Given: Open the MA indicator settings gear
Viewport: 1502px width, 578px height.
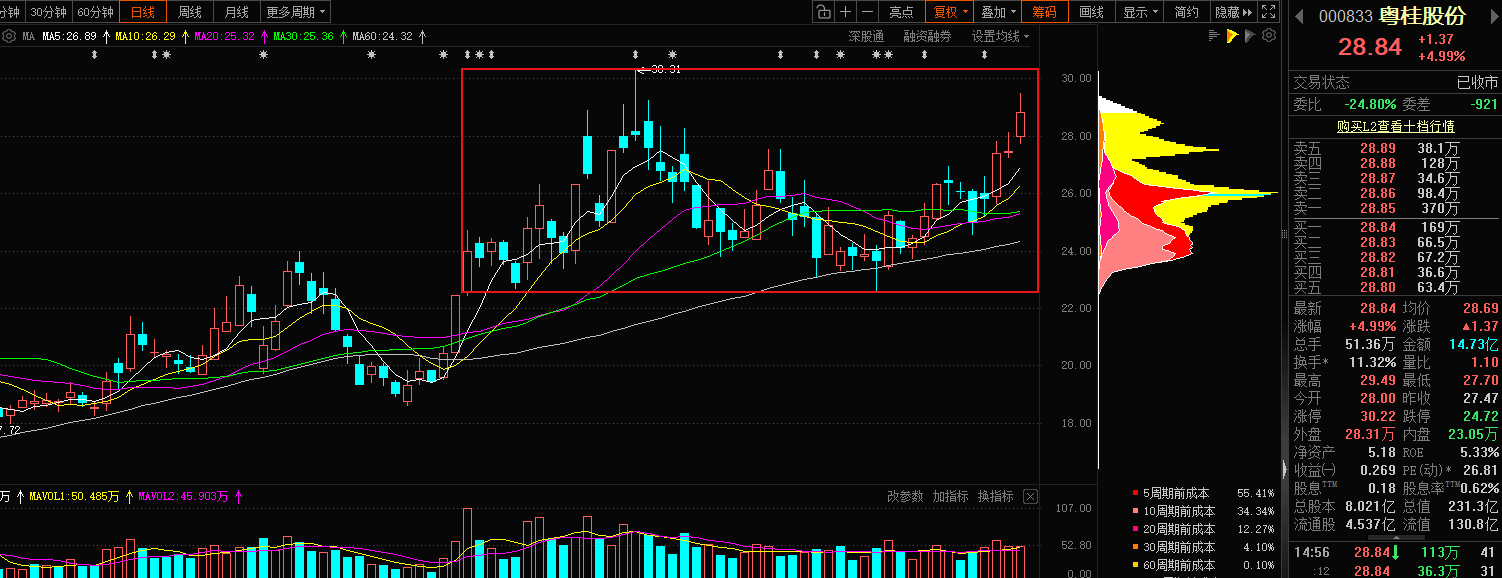Looking at the screenshot, I should 9,36.
